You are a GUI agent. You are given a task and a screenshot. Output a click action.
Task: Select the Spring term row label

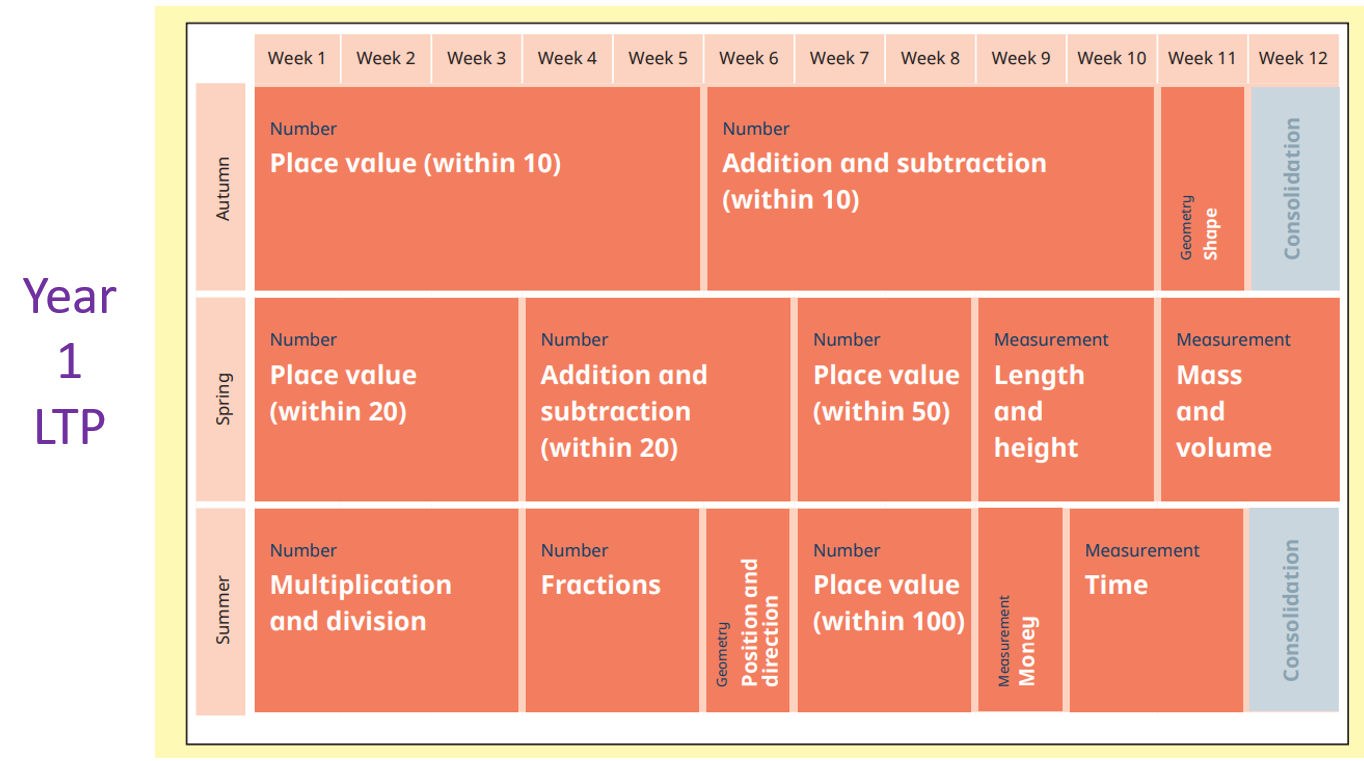pyautogui.click(x=221, y=398)
